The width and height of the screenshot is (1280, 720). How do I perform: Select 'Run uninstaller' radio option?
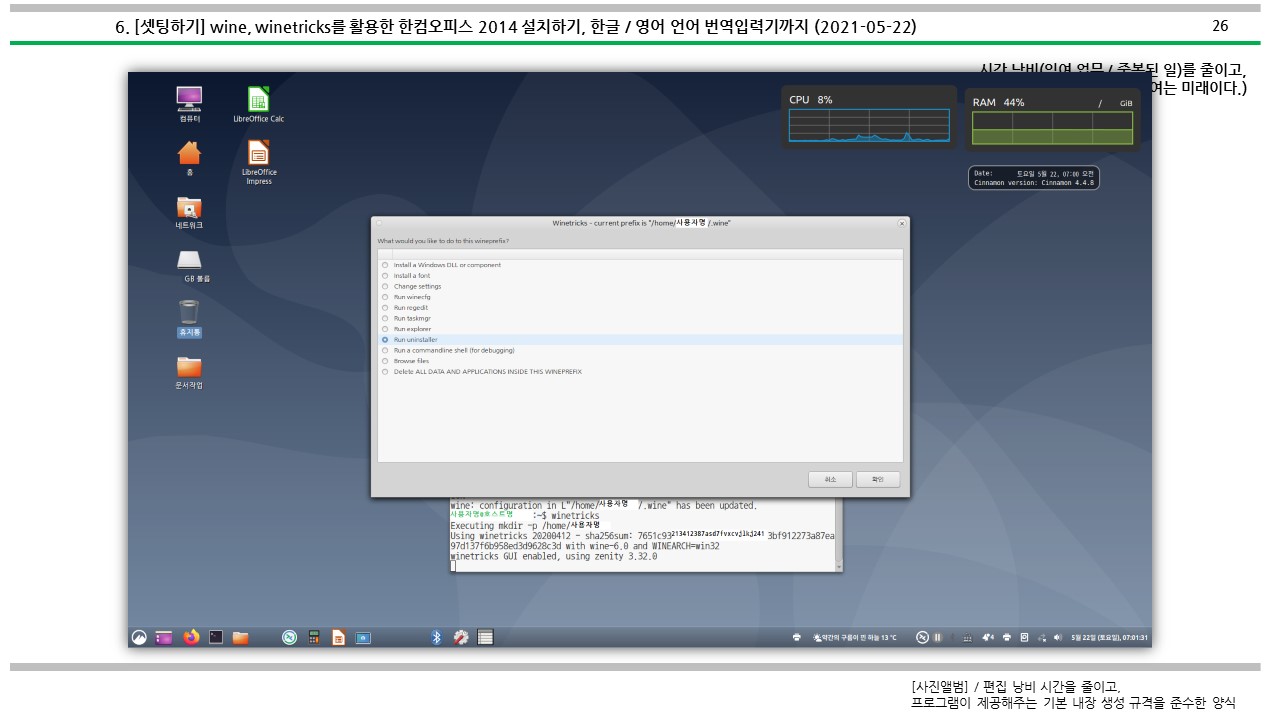pyautogui.click(x=385, y=340)
